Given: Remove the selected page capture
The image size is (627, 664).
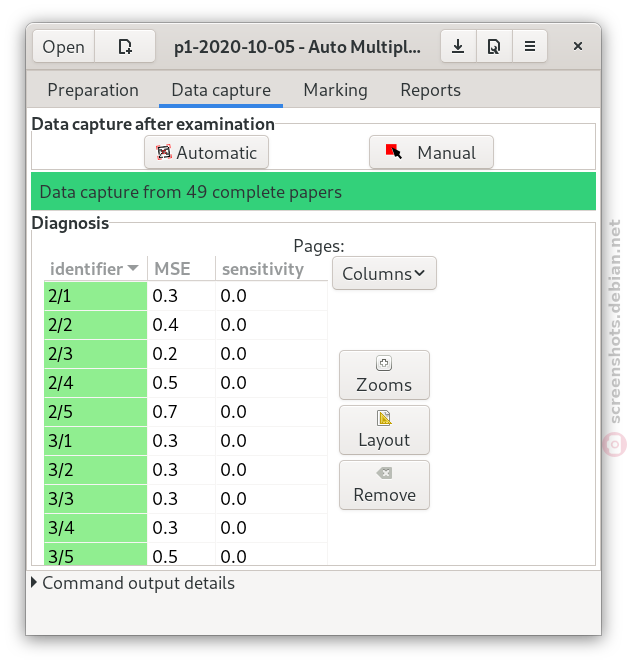Looking at the screenshot, I should [384, 485].
